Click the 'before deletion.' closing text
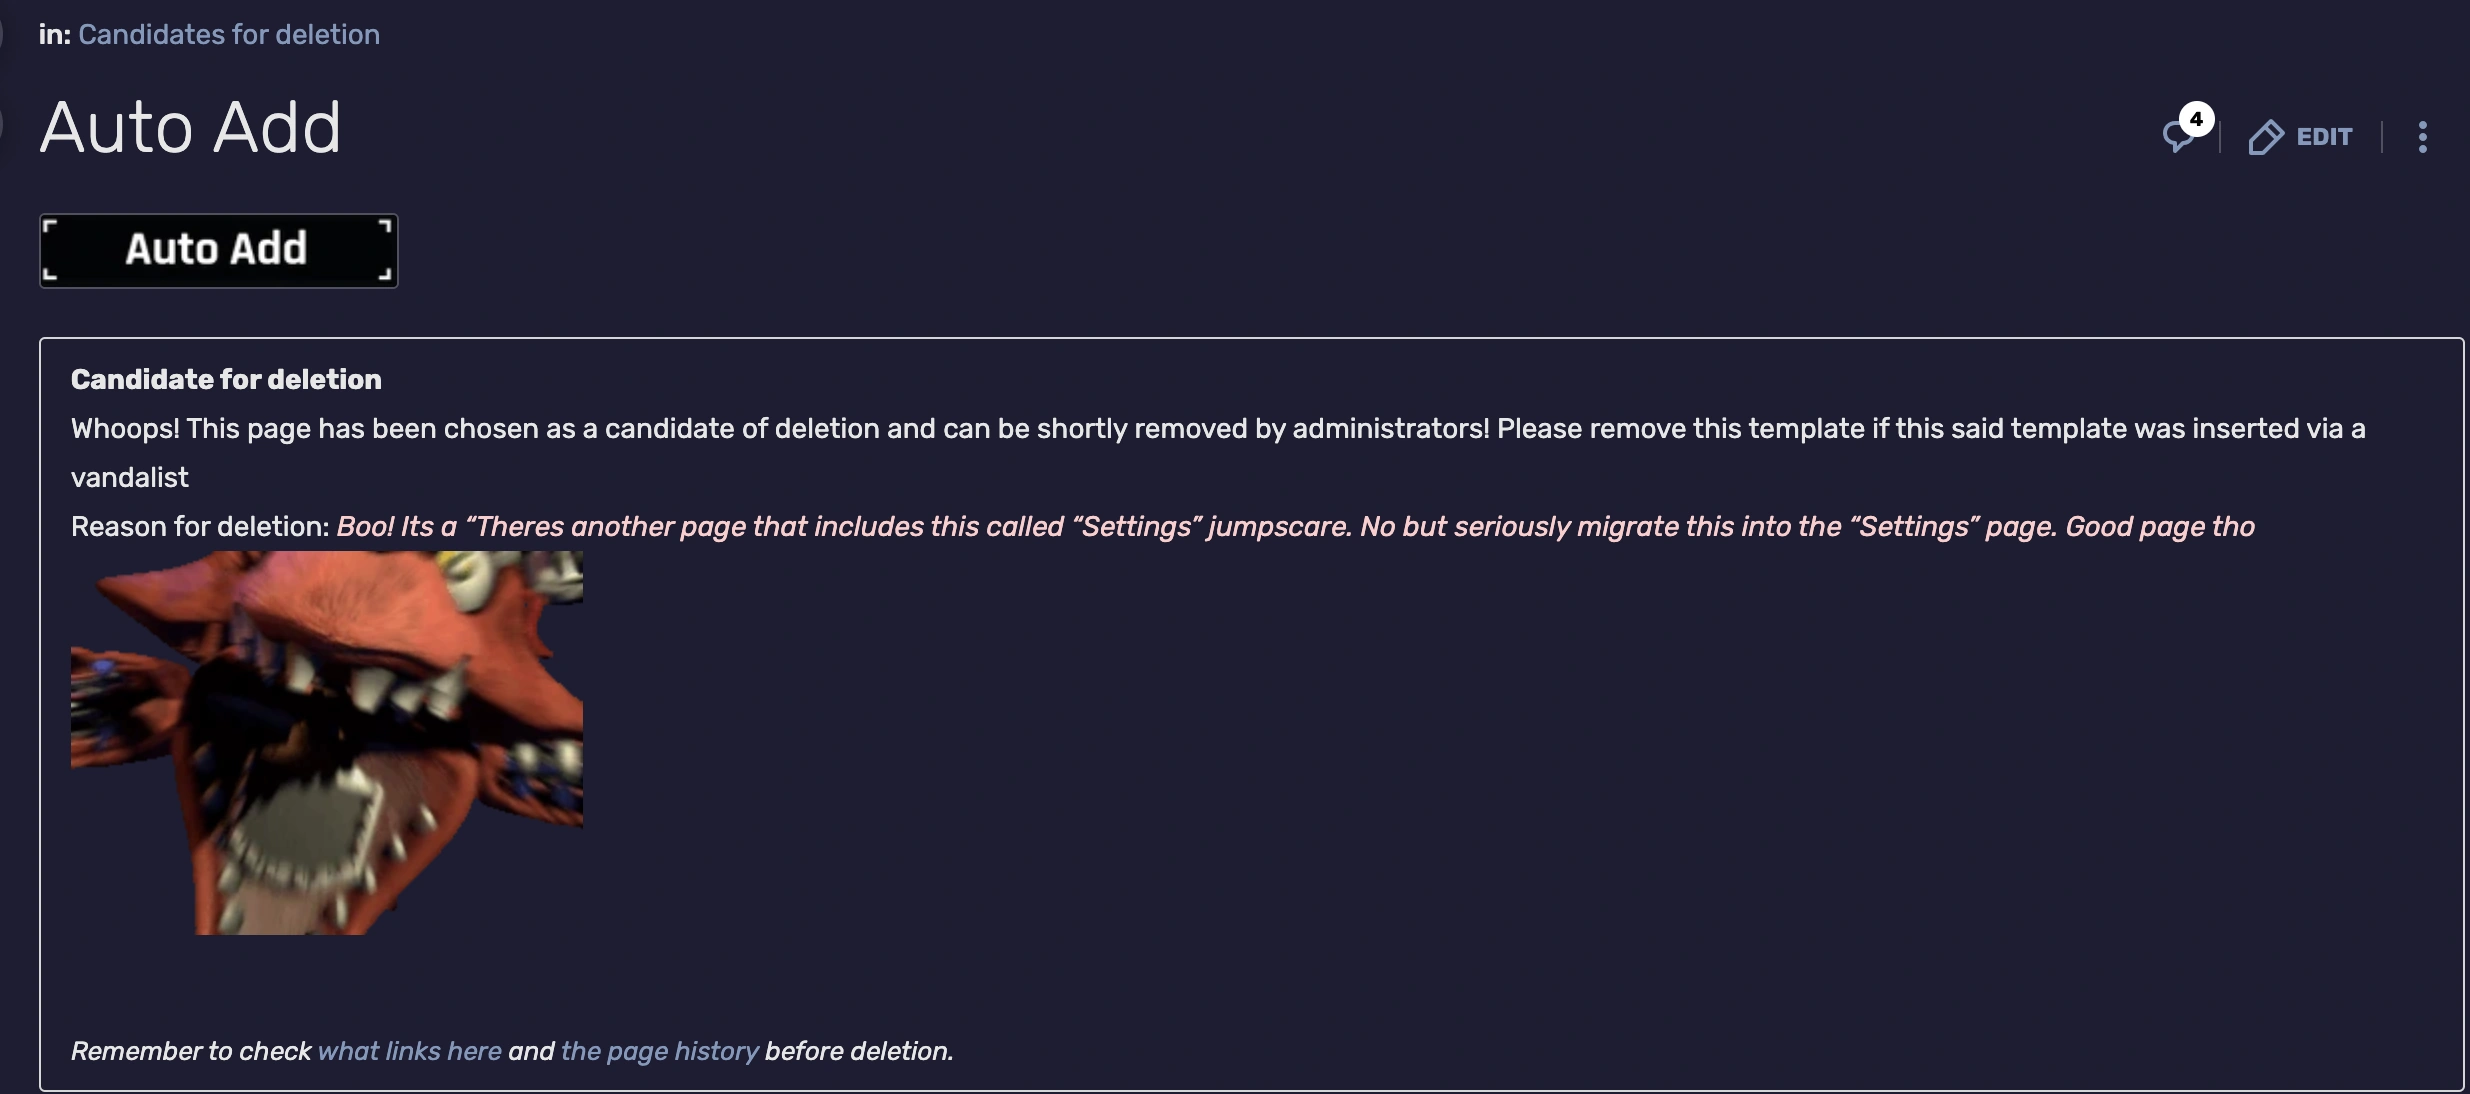The height and width of the screenshot is (1094, 2470). 858,1051
